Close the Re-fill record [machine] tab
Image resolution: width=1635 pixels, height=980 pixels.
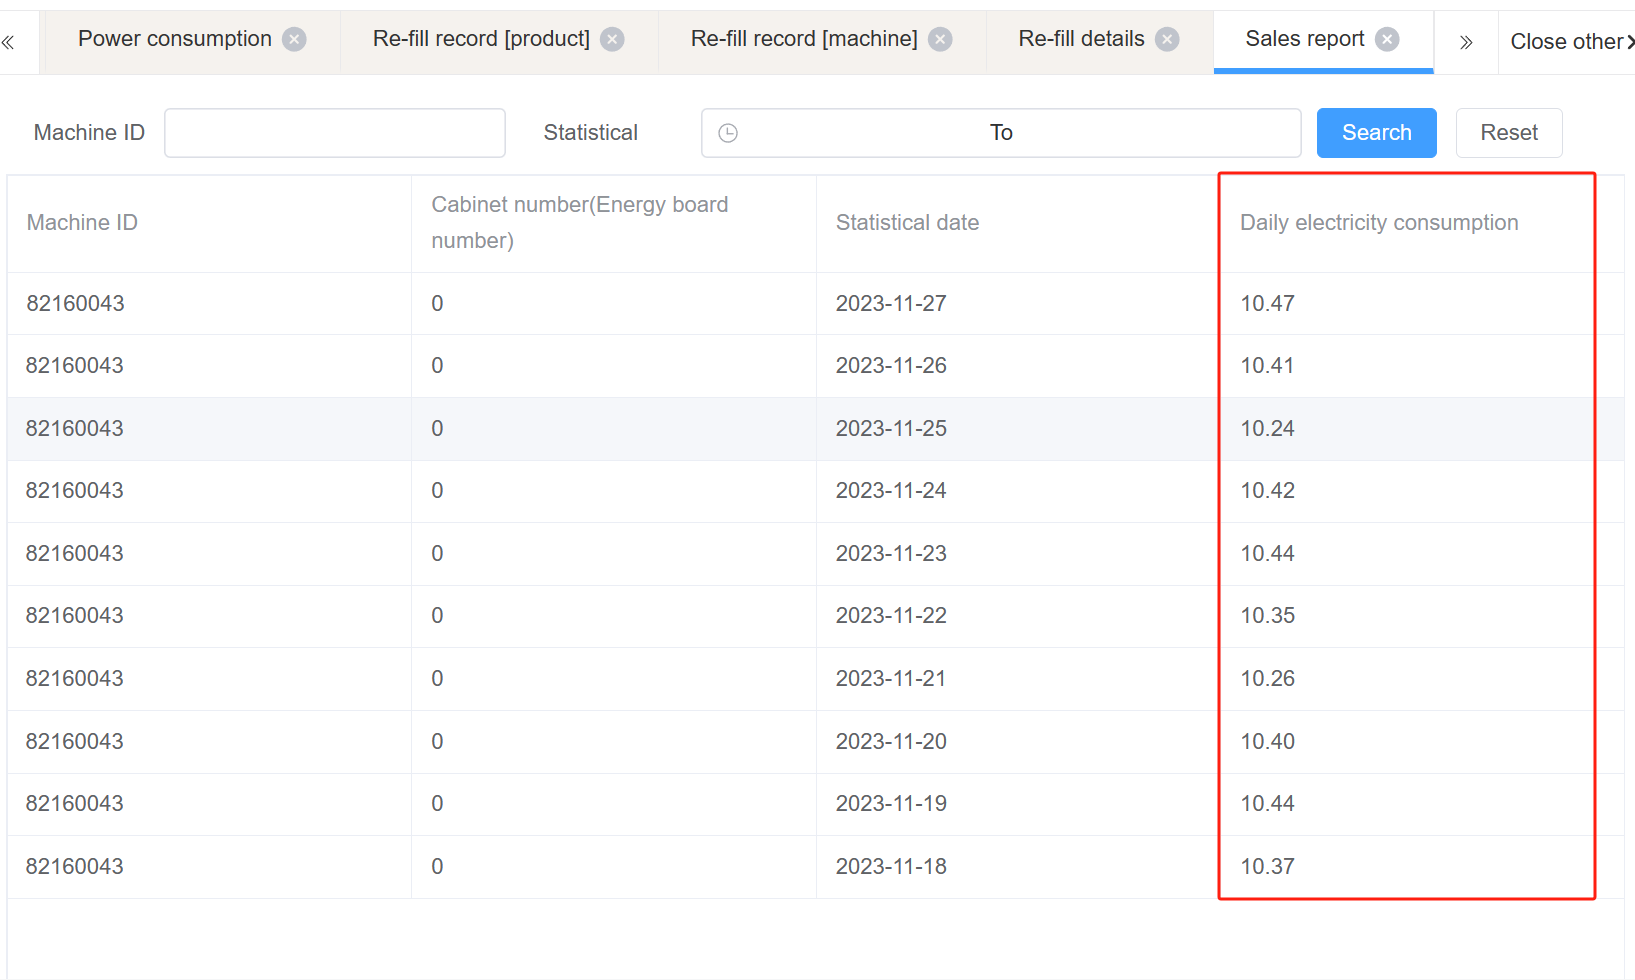coord(940,39)
